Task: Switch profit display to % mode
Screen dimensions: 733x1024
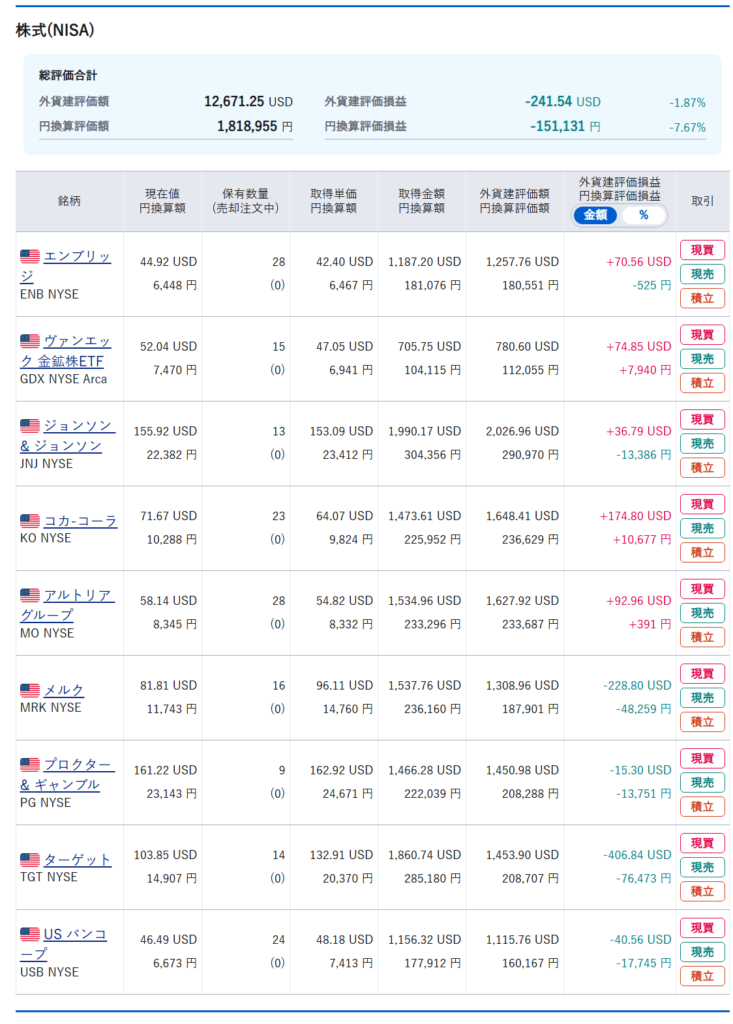Action: (643, 215)
